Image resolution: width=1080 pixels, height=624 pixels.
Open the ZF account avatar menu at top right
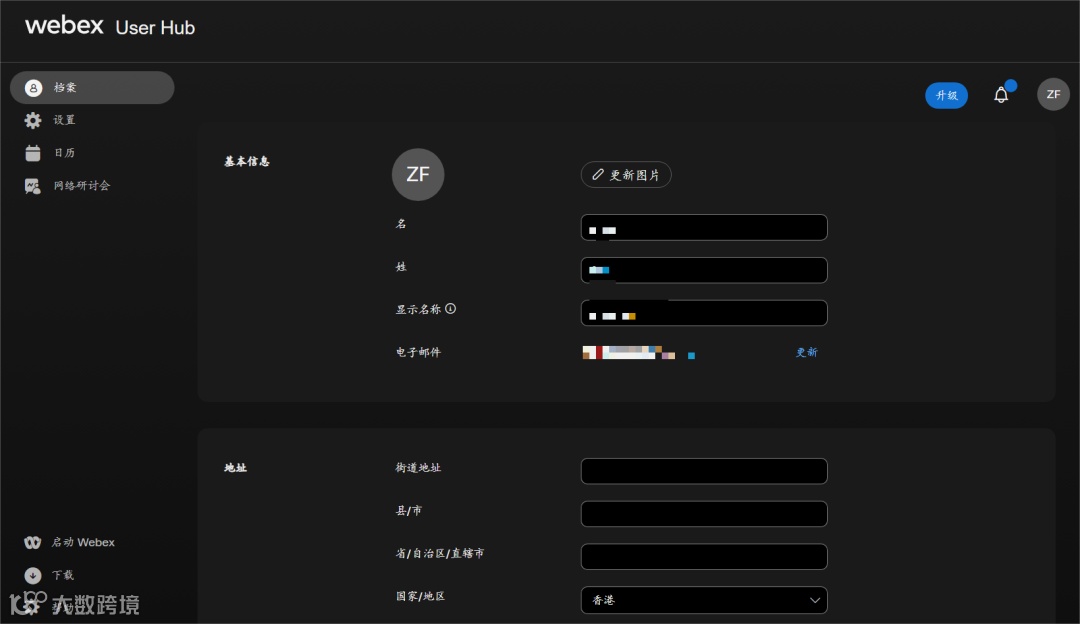1053,94
